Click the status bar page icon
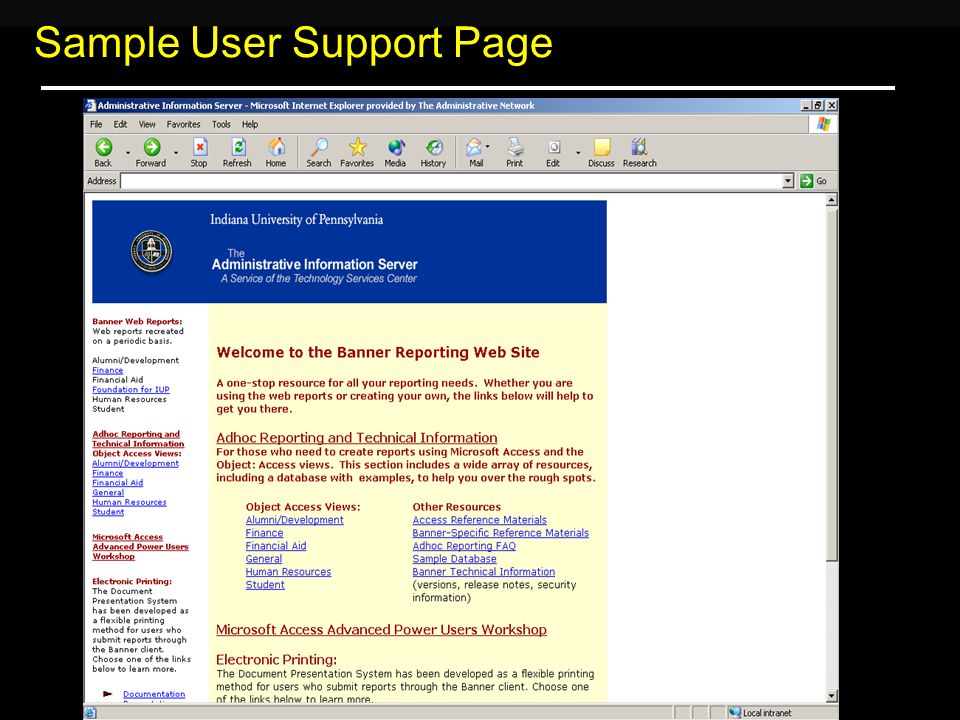Image resolution: width=960 pixels, height=720 pixels. 91,713
